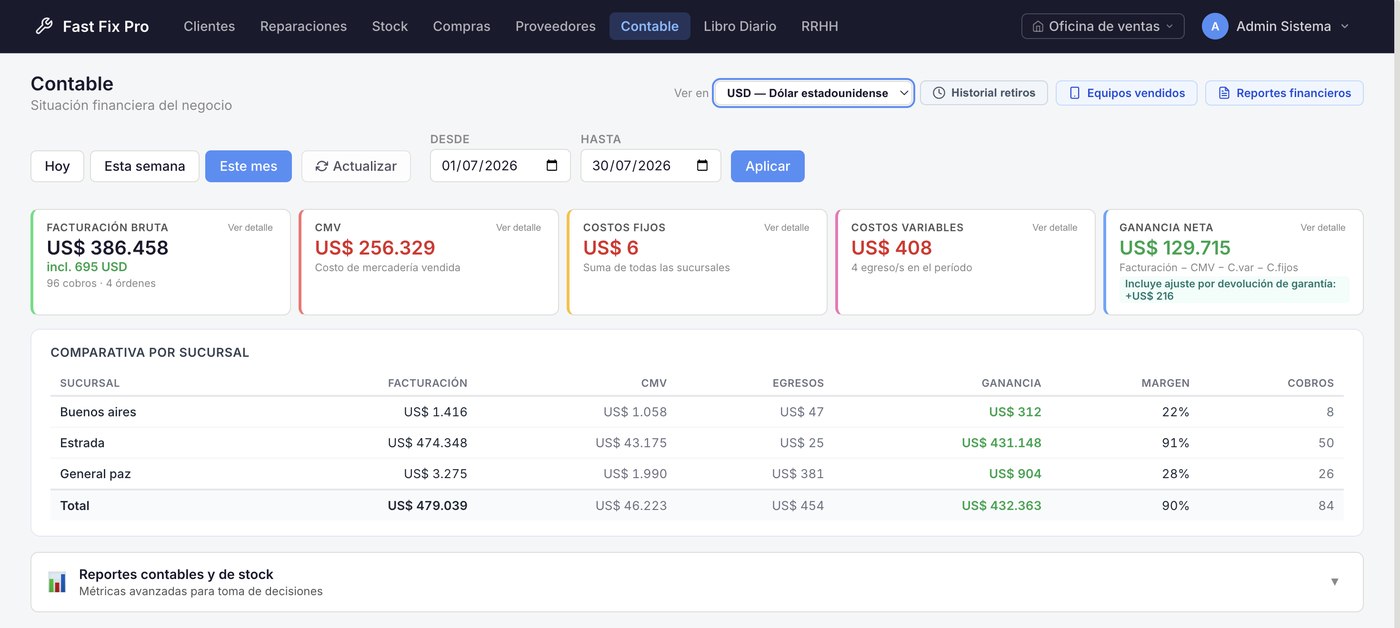Open the calendar picker in Desde field
The image size is (1400, 628).
[552, 166]
